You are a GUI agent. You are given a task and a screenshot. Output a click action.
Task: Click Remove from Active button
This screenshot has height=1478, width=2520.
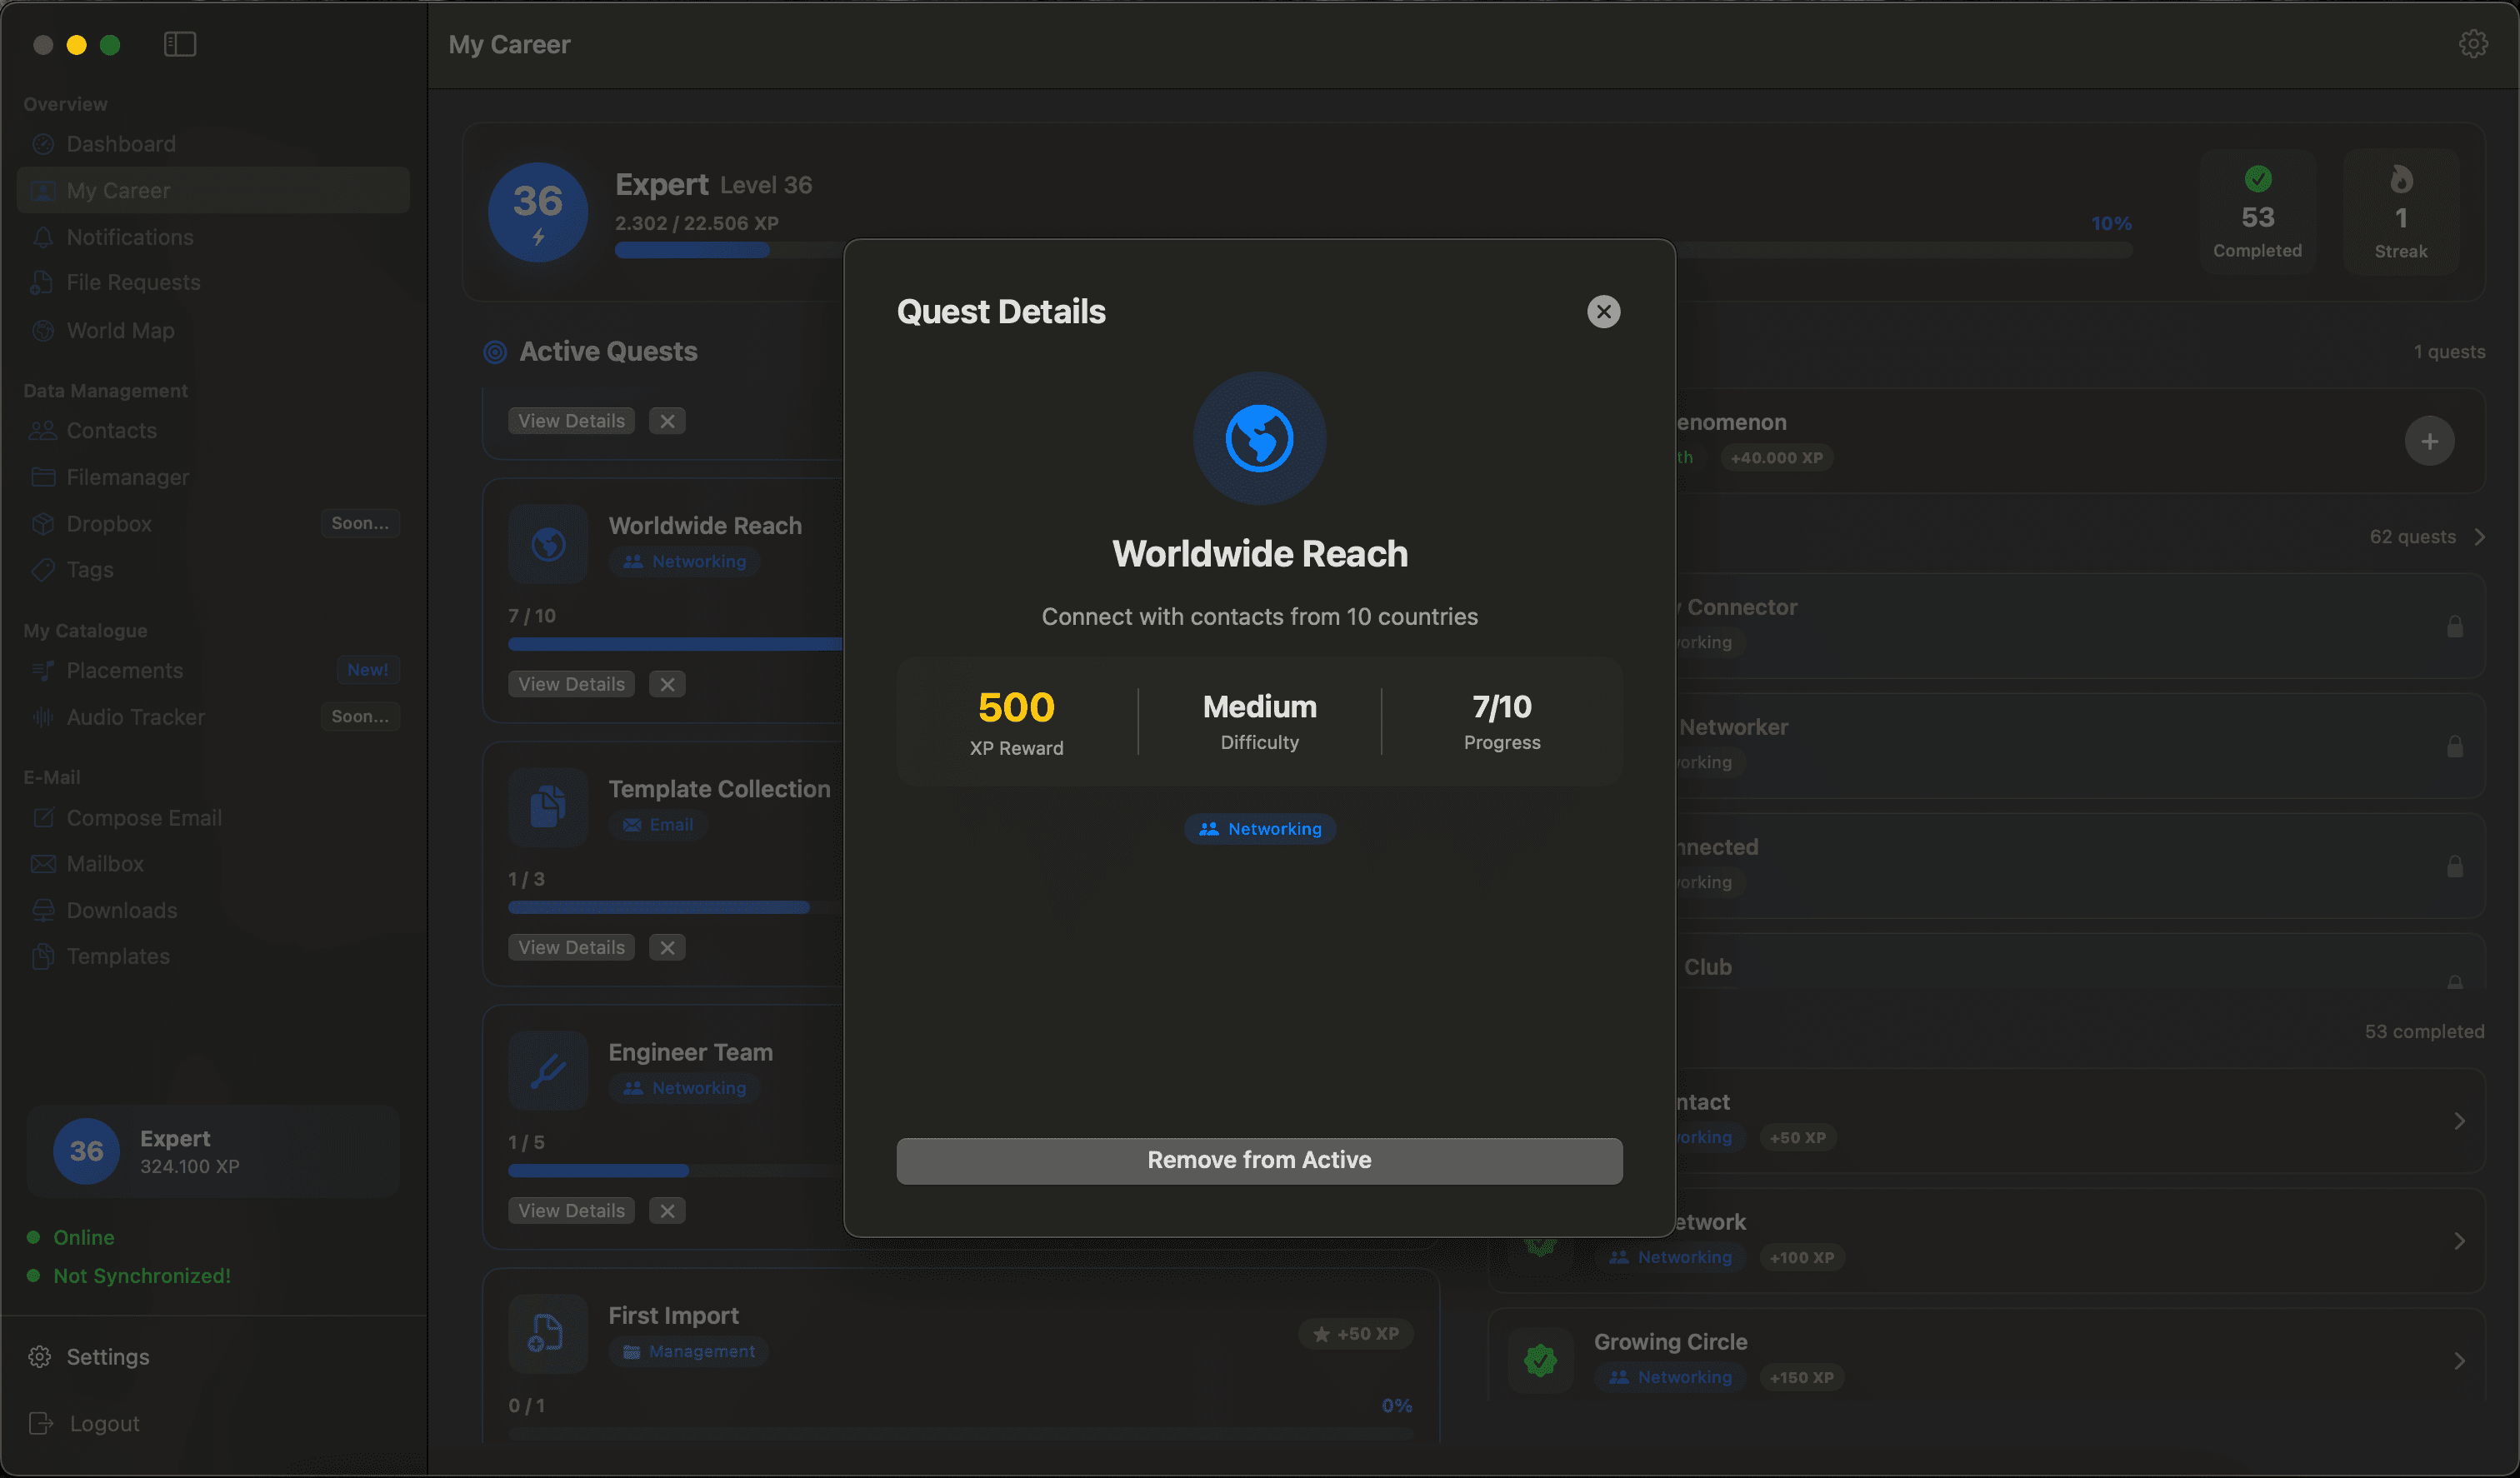(1259, 1160)
